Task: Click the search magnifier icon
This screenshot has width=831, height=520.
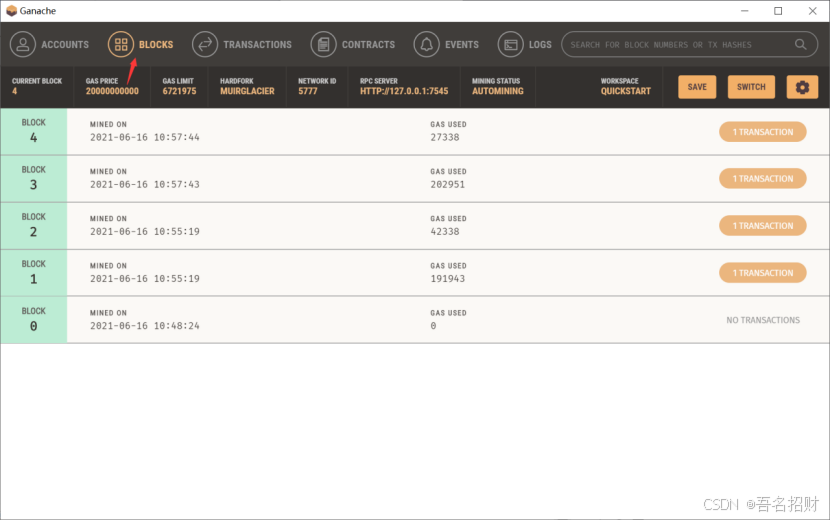Action: pos(801,44)
